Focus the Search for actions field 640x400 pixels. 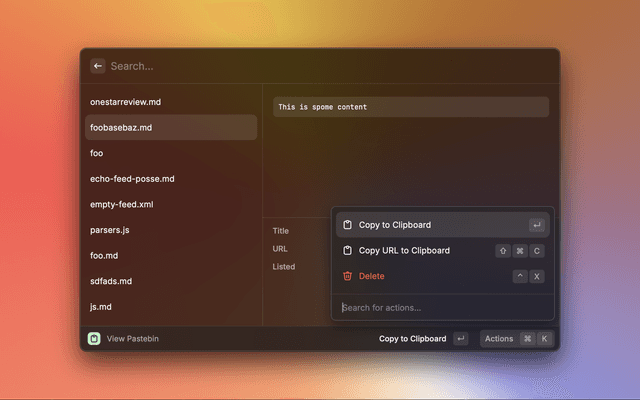(440, 307)
